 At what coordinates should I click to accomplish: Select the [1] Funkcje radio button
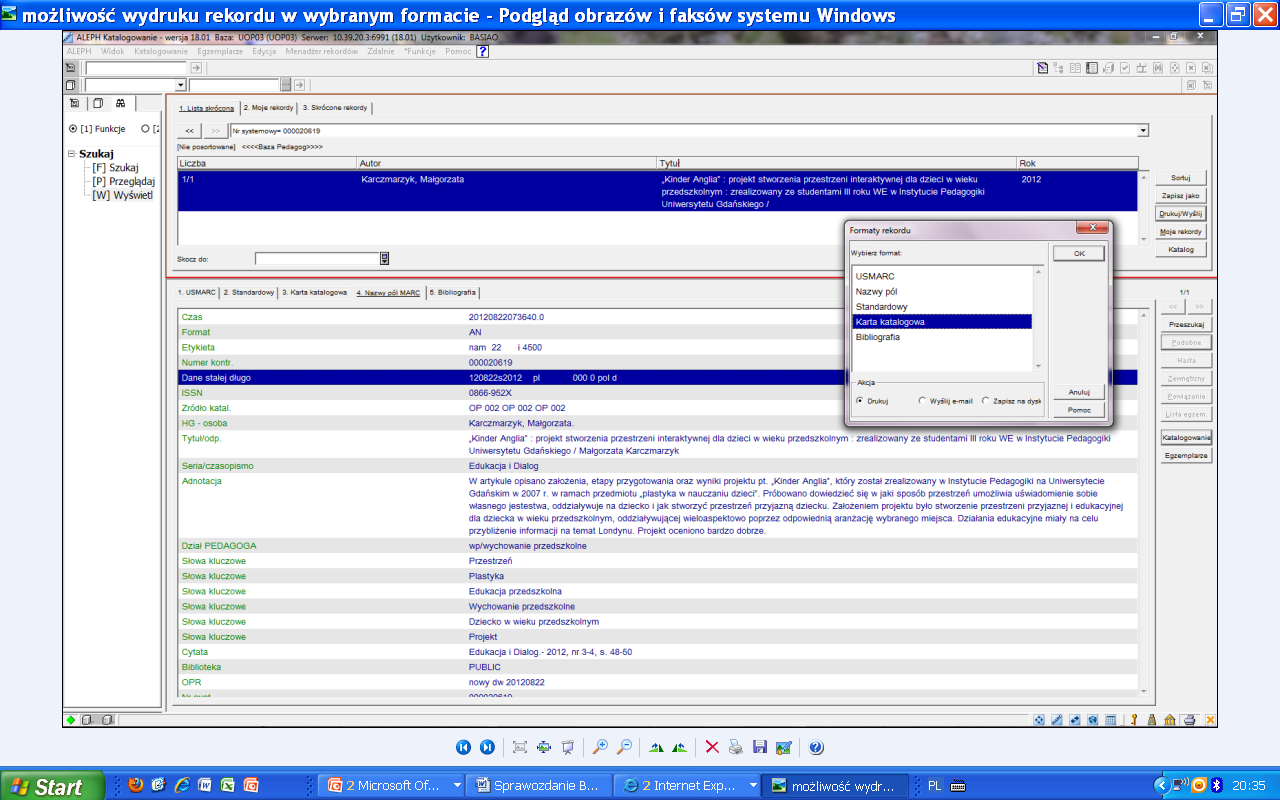pyautogui.click(x=73, y=129)
